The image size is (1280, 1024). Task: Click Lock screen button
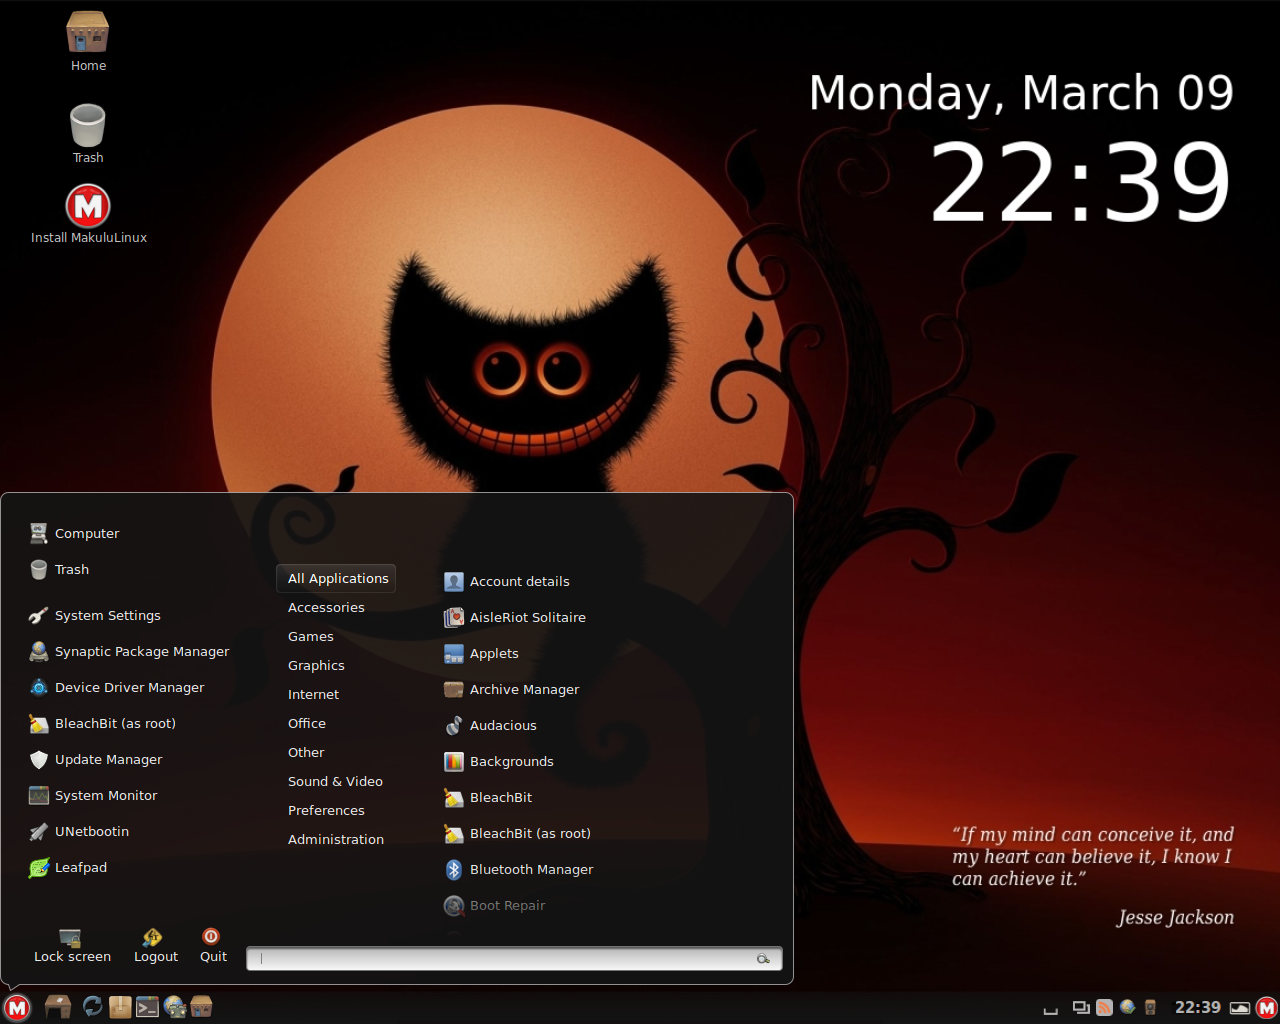click(x=72, y=946)
